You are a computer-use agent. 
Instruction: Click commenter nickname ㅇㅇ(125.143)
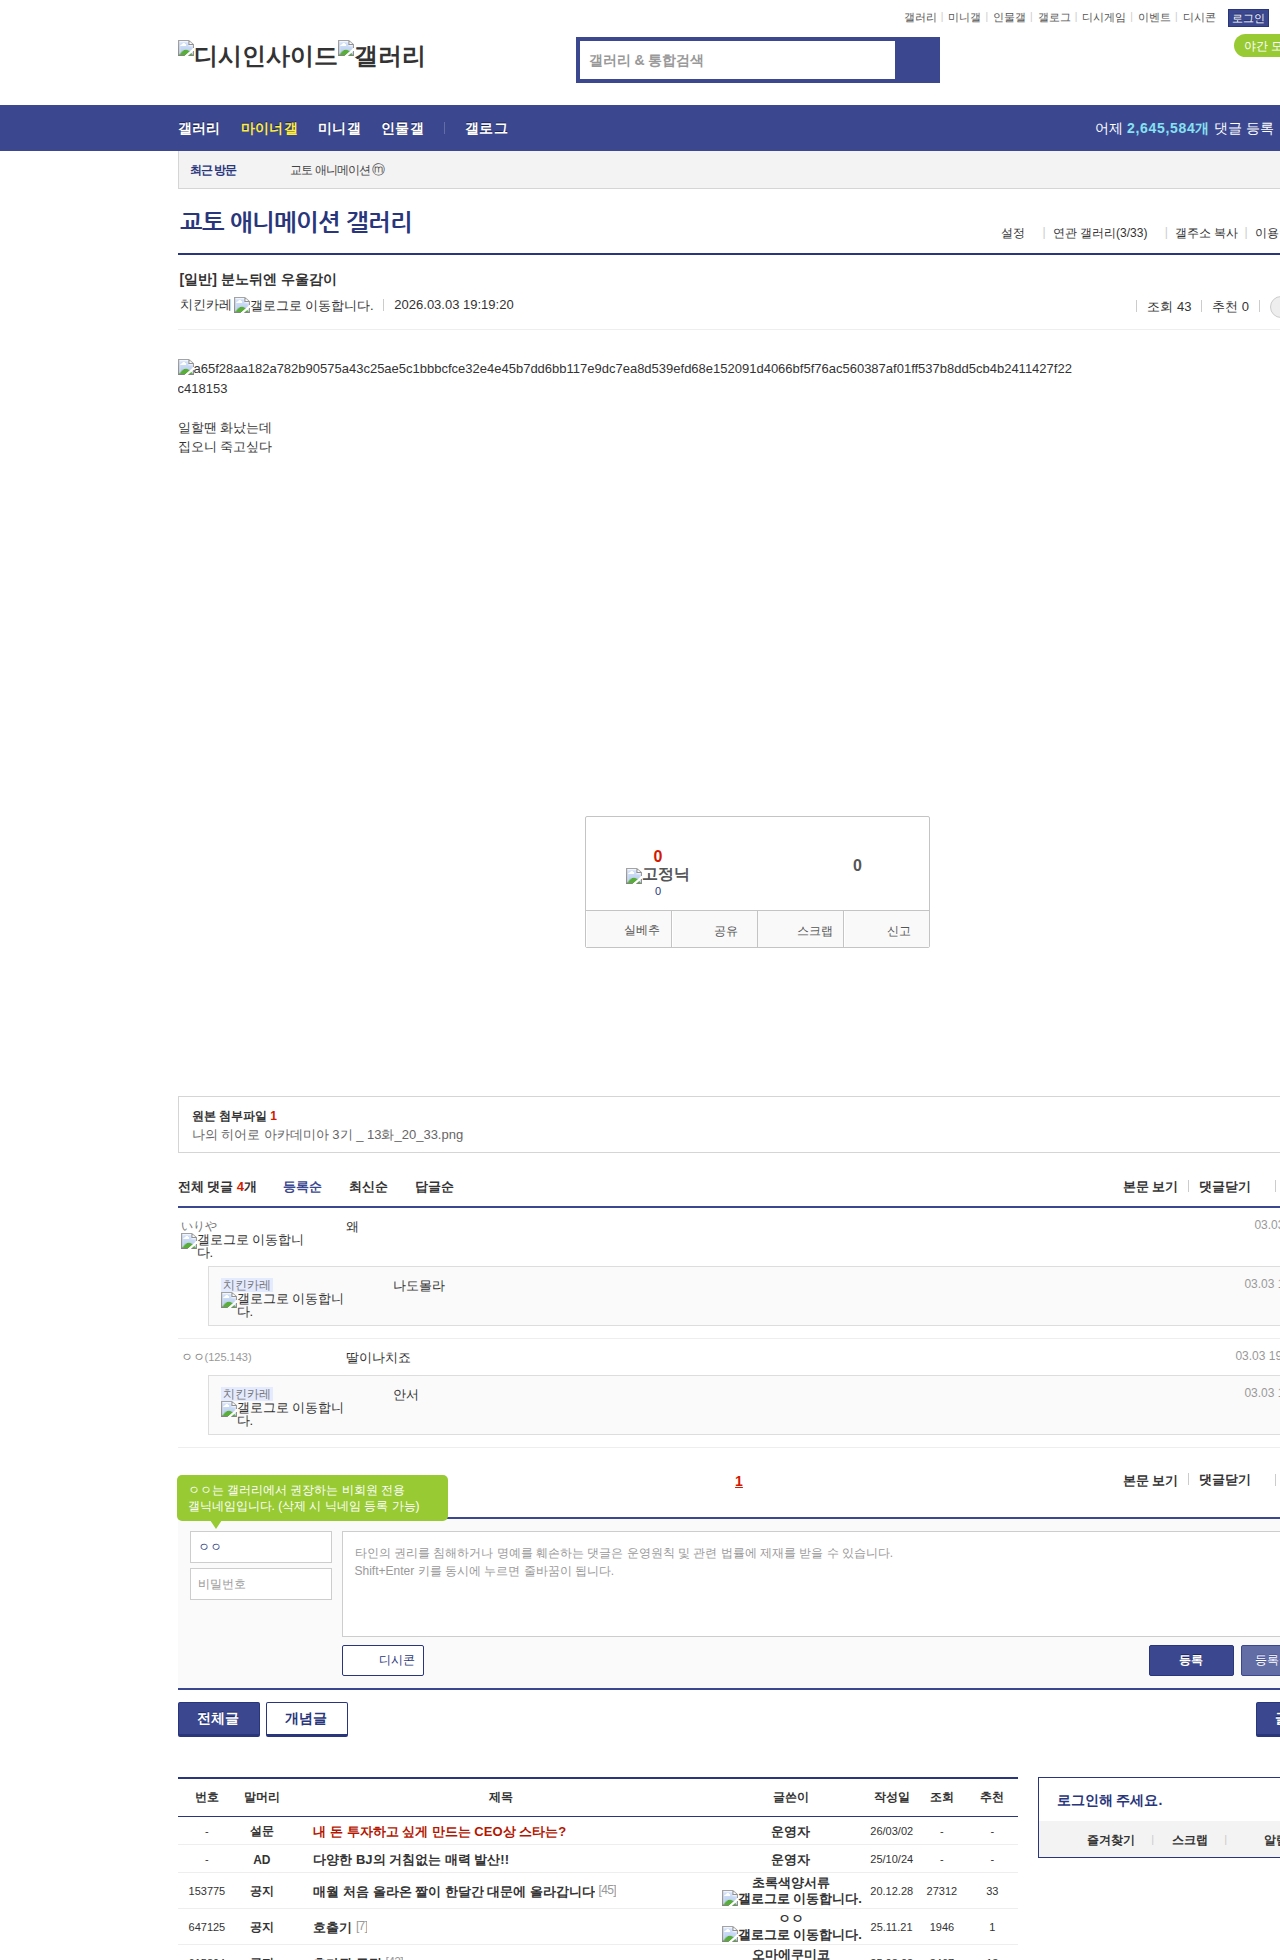click(217, 1357)
